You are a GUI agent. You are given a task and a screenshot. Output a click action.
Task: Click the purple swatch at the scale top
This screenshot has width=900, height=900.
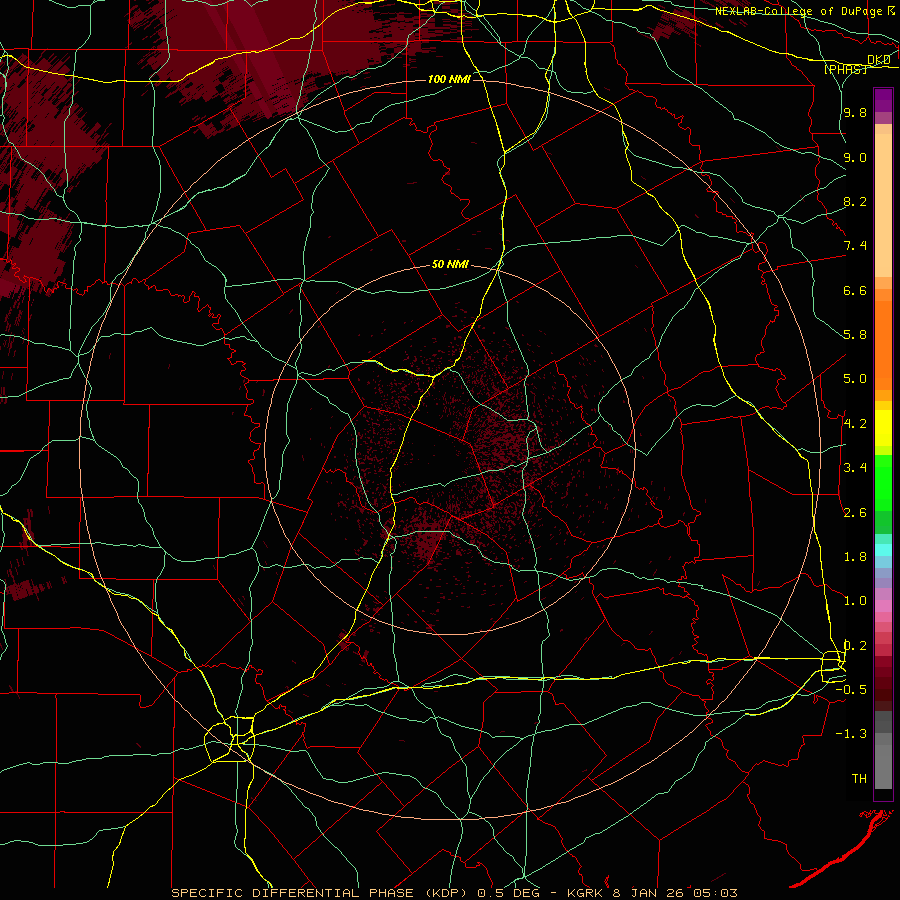click(883, 100)
